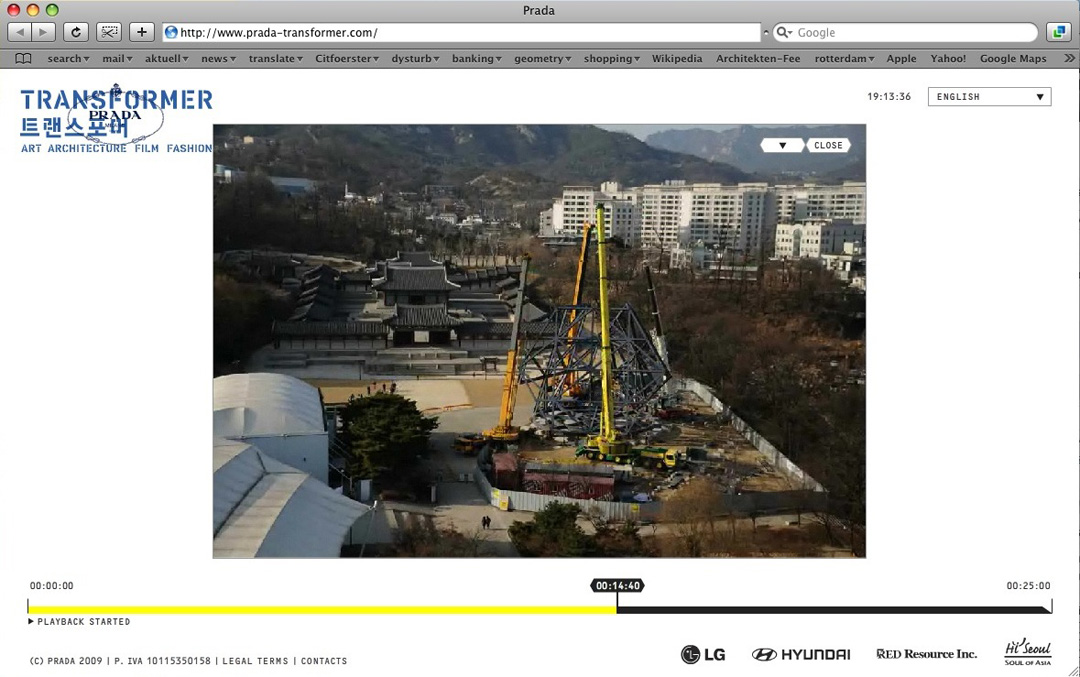Click the Transformer Prada logo
This screenshot has width=1080, height=677.
point(116,119)
